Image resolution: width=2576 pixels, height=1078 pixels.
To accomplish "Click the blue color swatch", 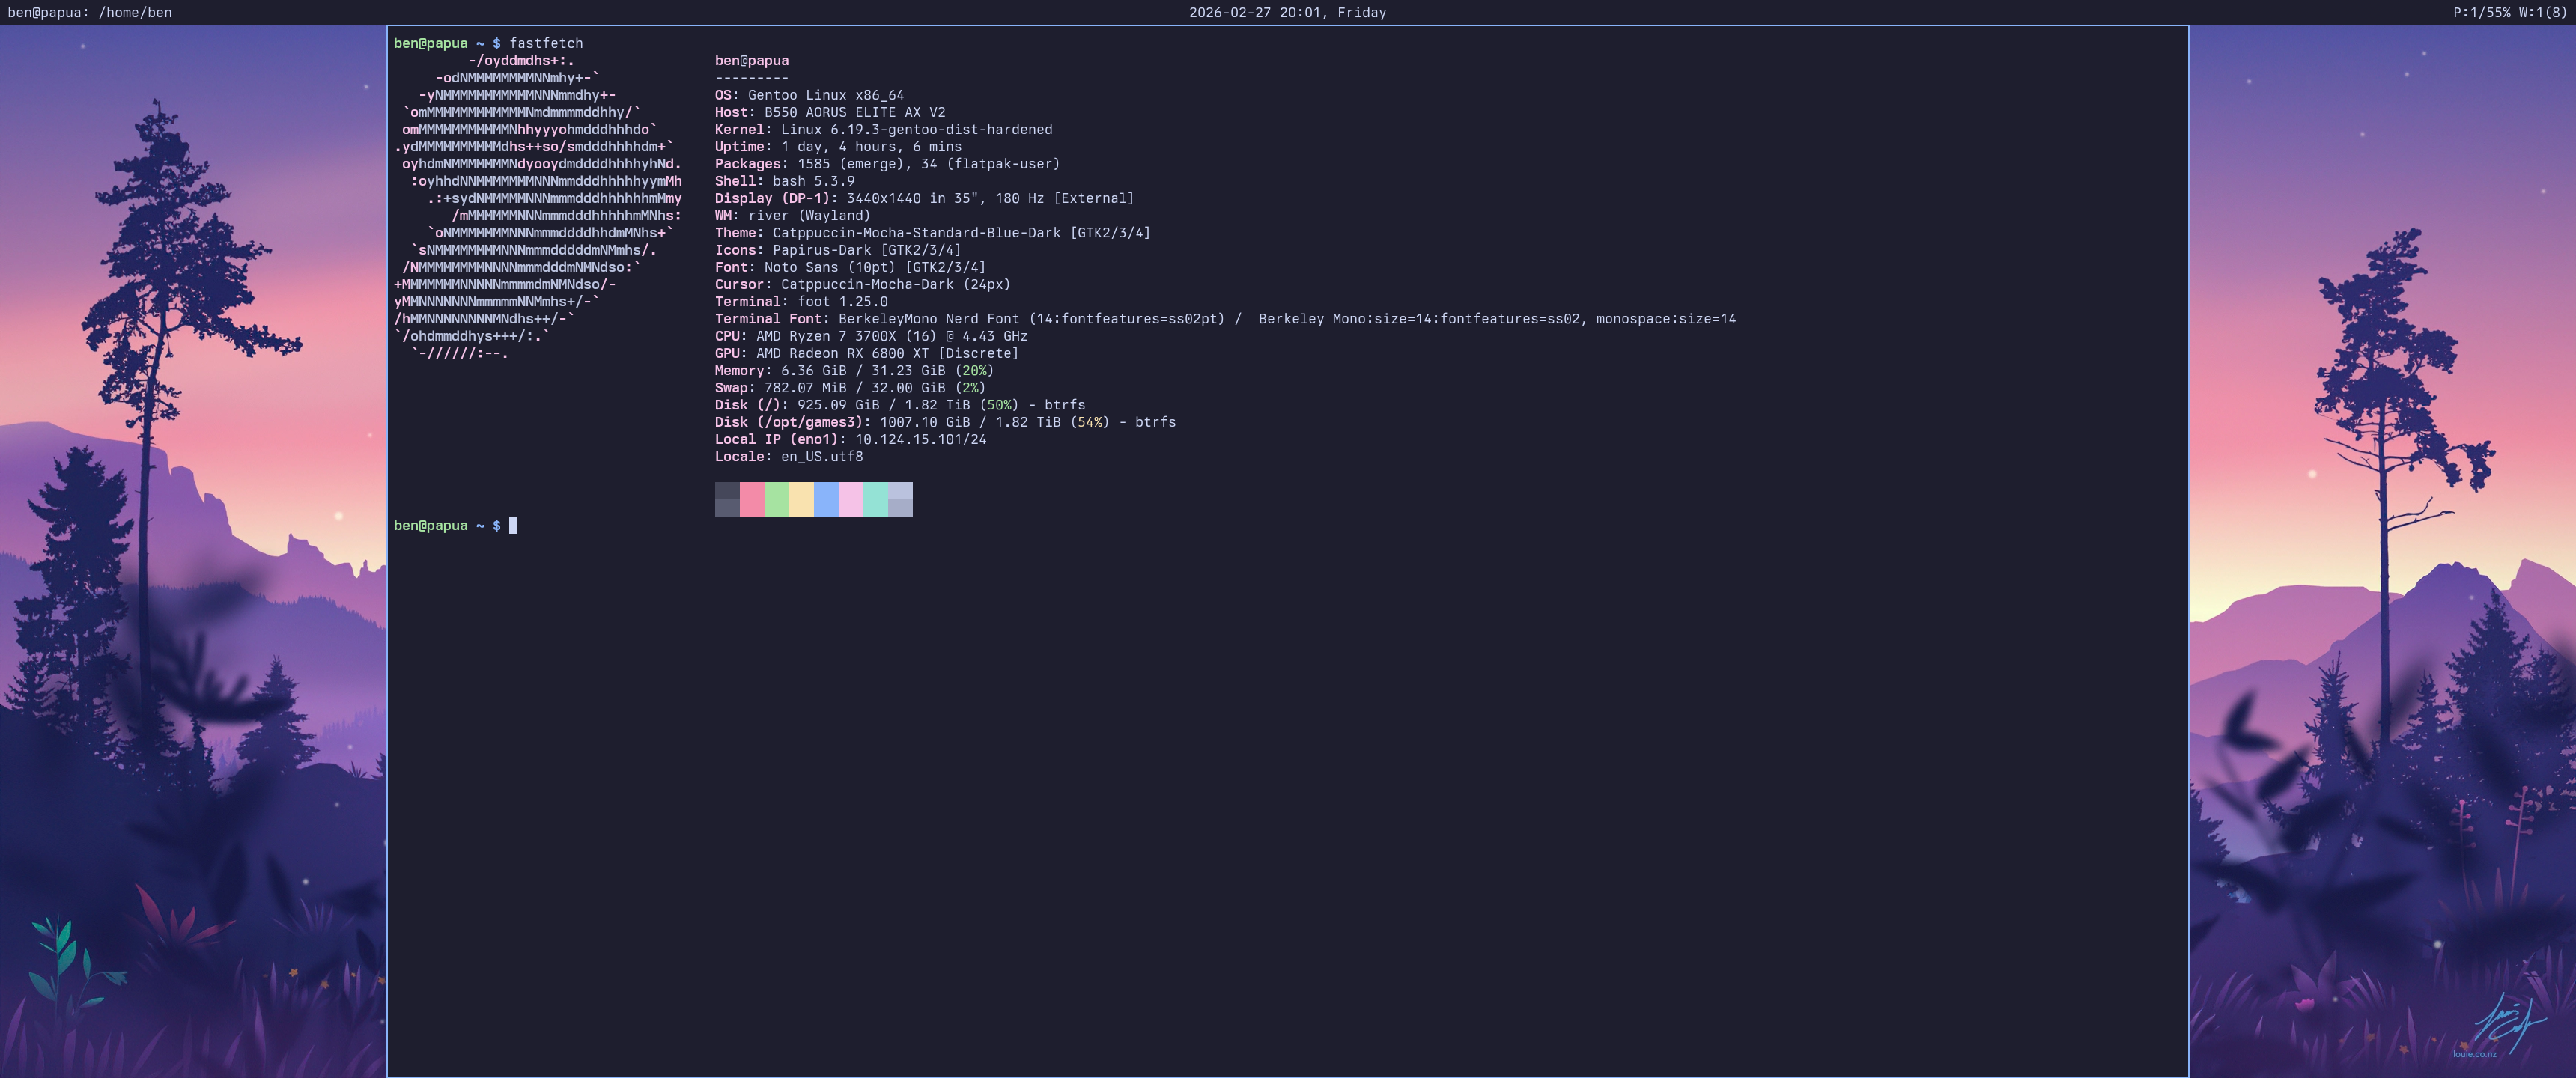I will (826, 499).
